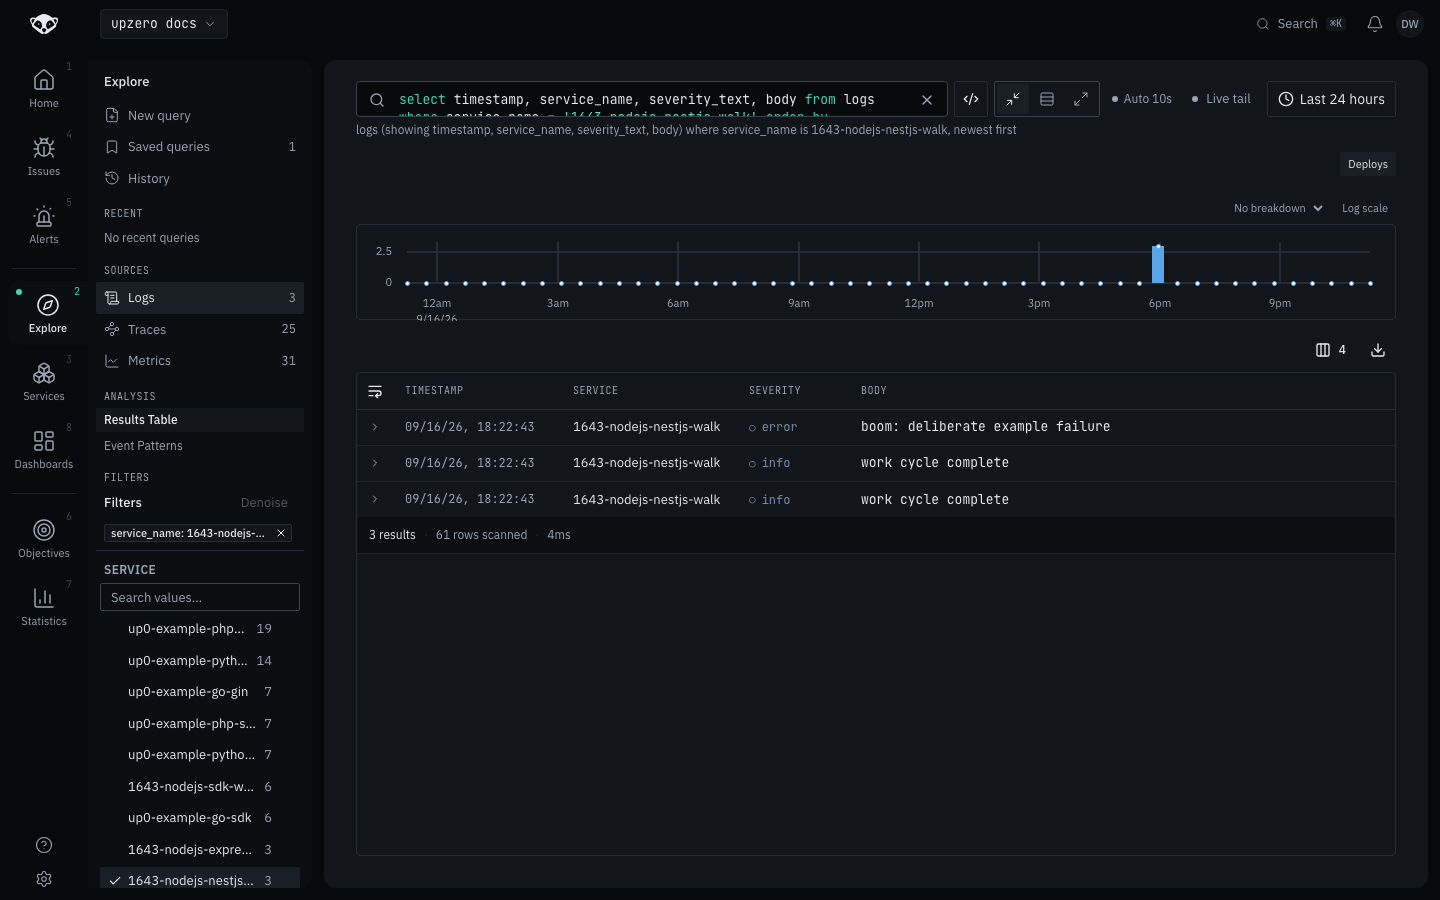
Task: Open Saved queries
Action: pyautogui.click(x=200, y=147)
